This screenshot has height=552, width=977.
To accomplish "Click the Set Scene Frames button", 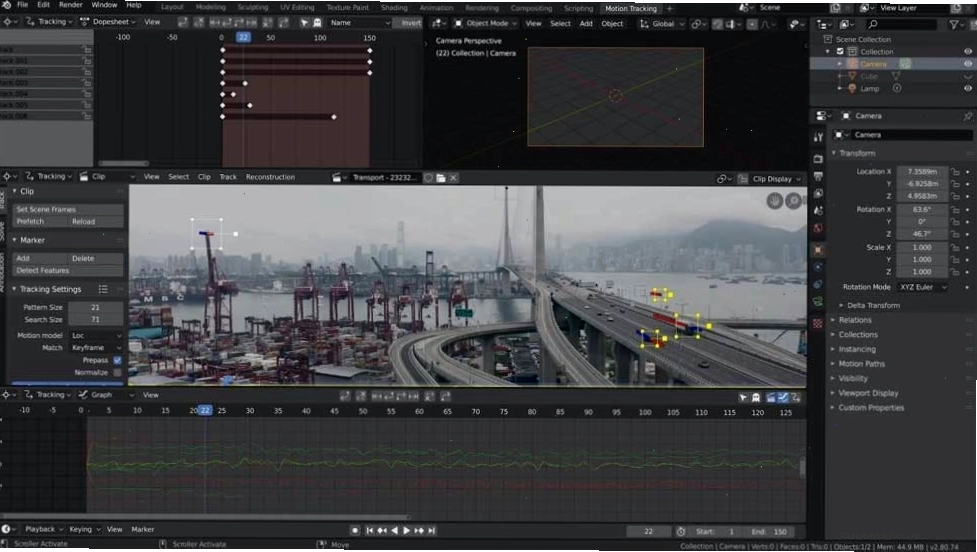I will pyautogui.click(x=67, y=209).
